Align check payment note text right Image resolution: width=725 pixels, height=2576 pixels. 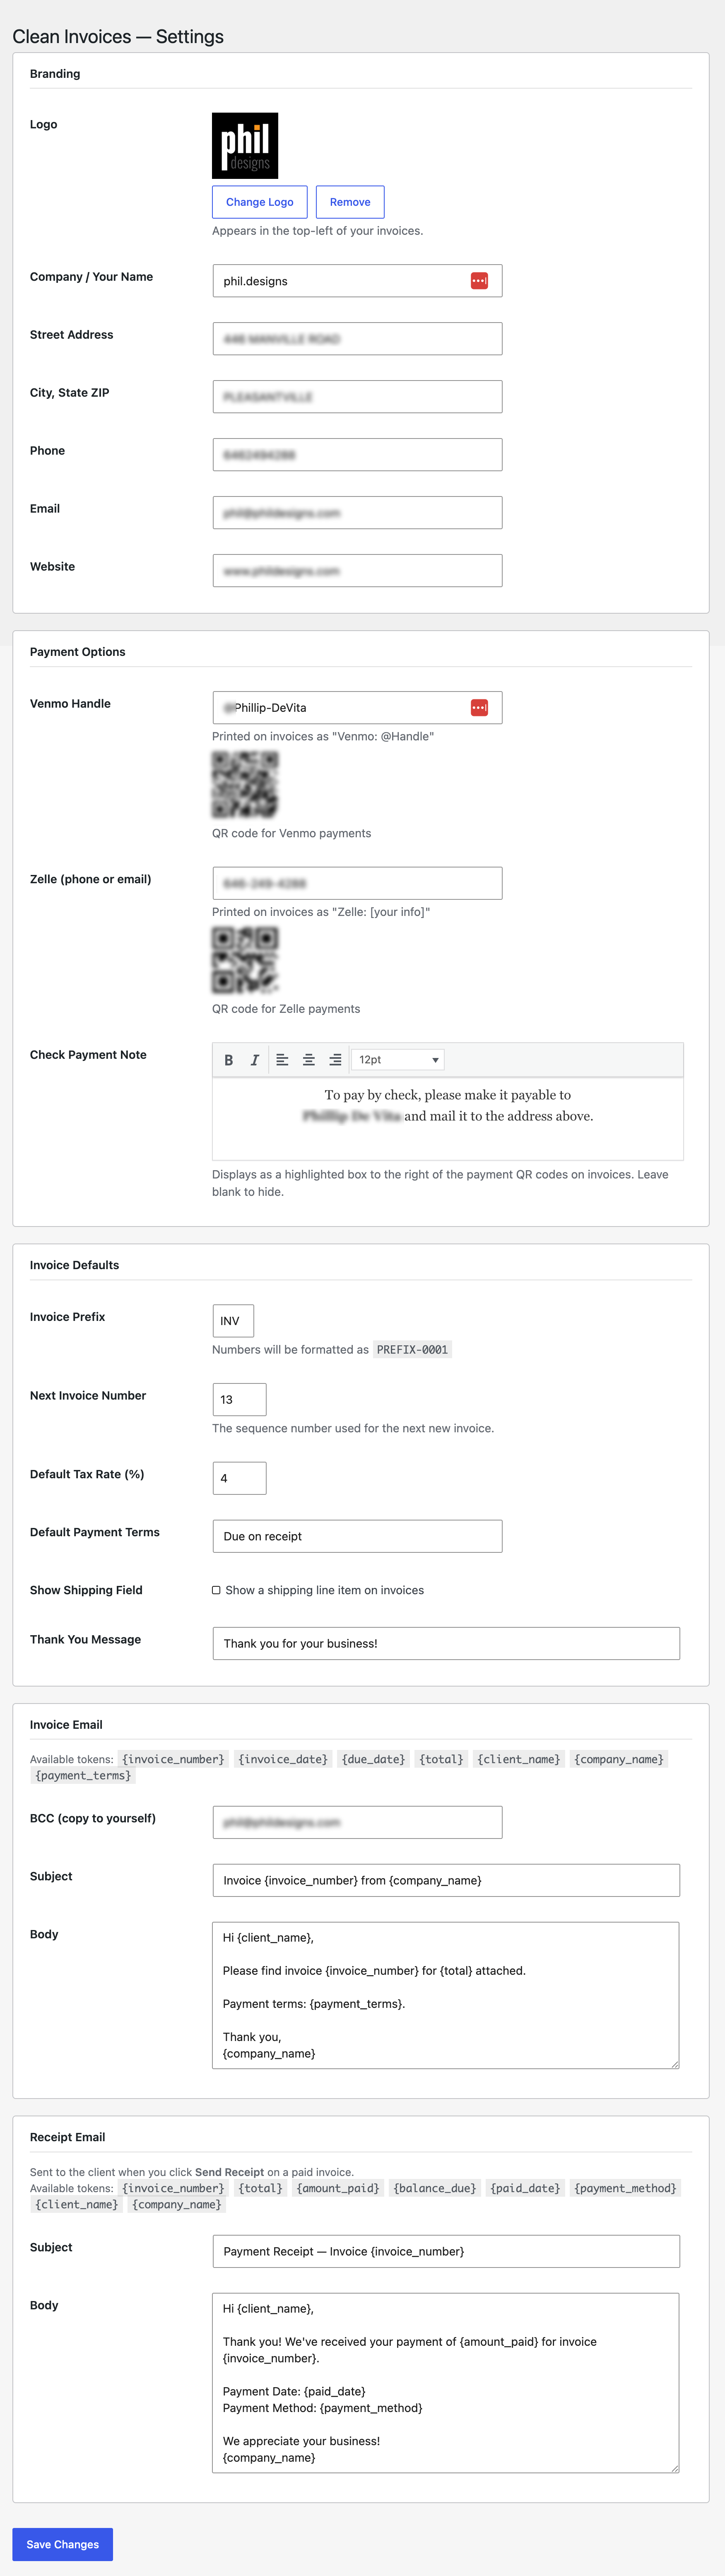[335, 1060]
